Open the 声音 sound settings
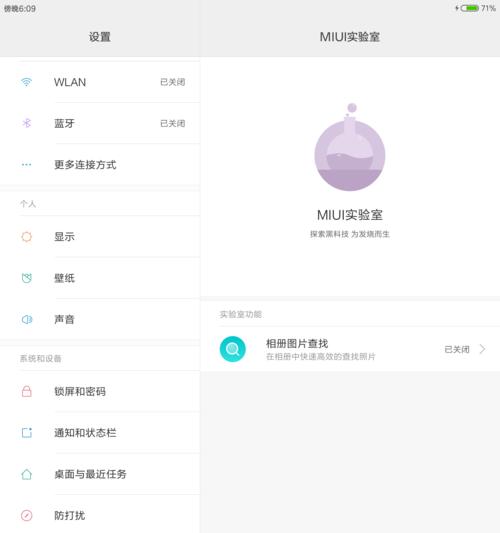This screenshot has height=533, width=500. tap(100, 319)
